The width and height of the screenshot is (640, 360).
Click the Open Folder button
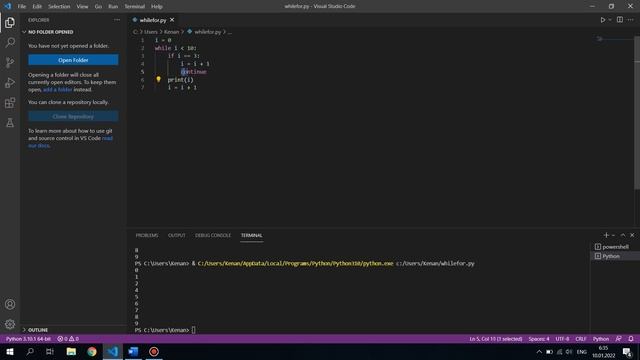coord(73,60)
